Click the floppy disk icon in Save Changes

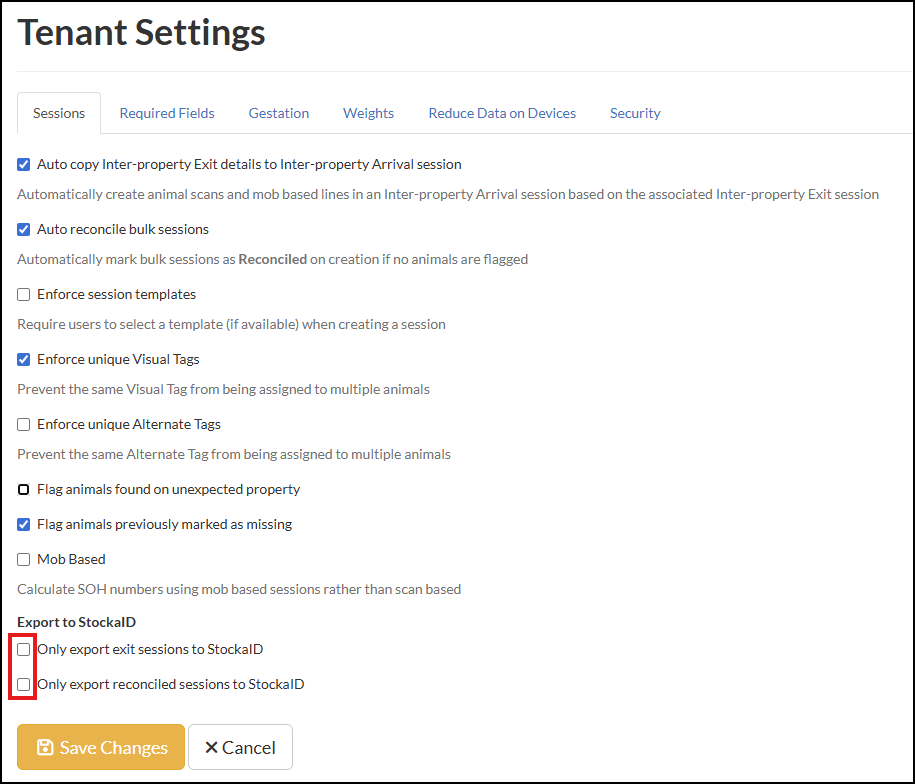pos(45,748)
